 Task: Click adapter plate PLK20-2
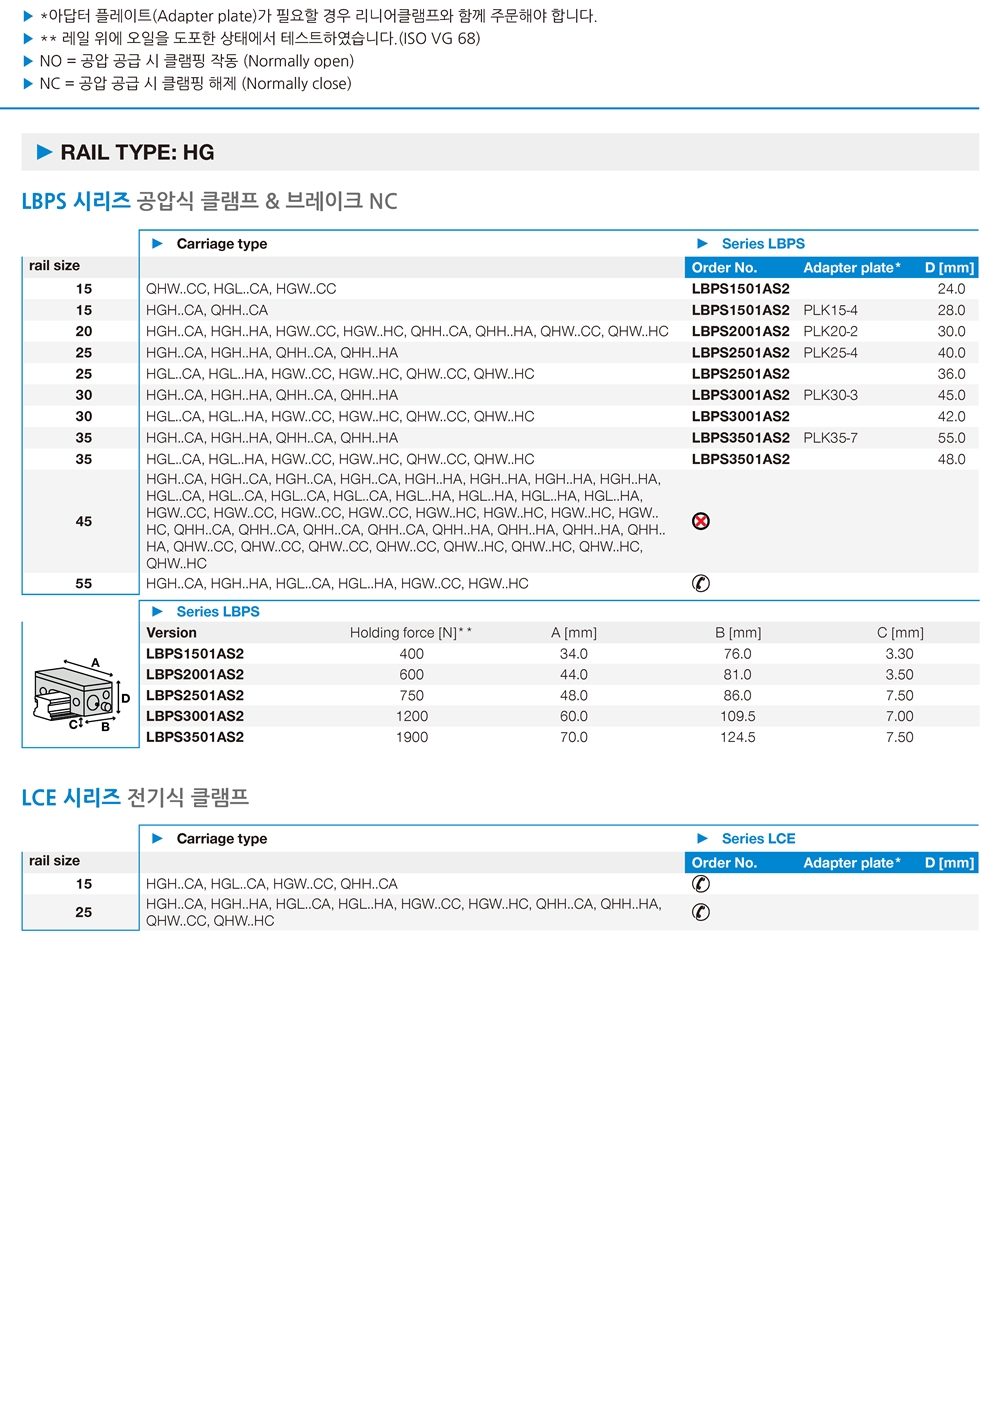[830, 331]
